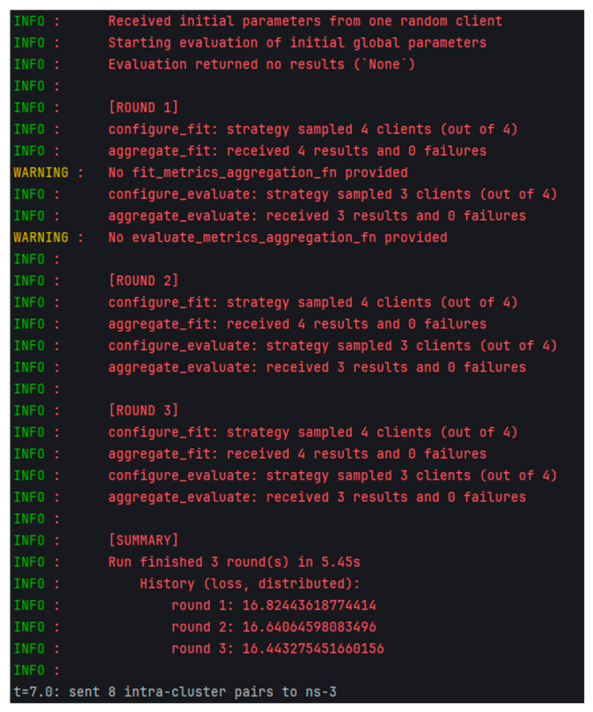Click the round 3 loss value 16.443275451660156

click(313, 648)
